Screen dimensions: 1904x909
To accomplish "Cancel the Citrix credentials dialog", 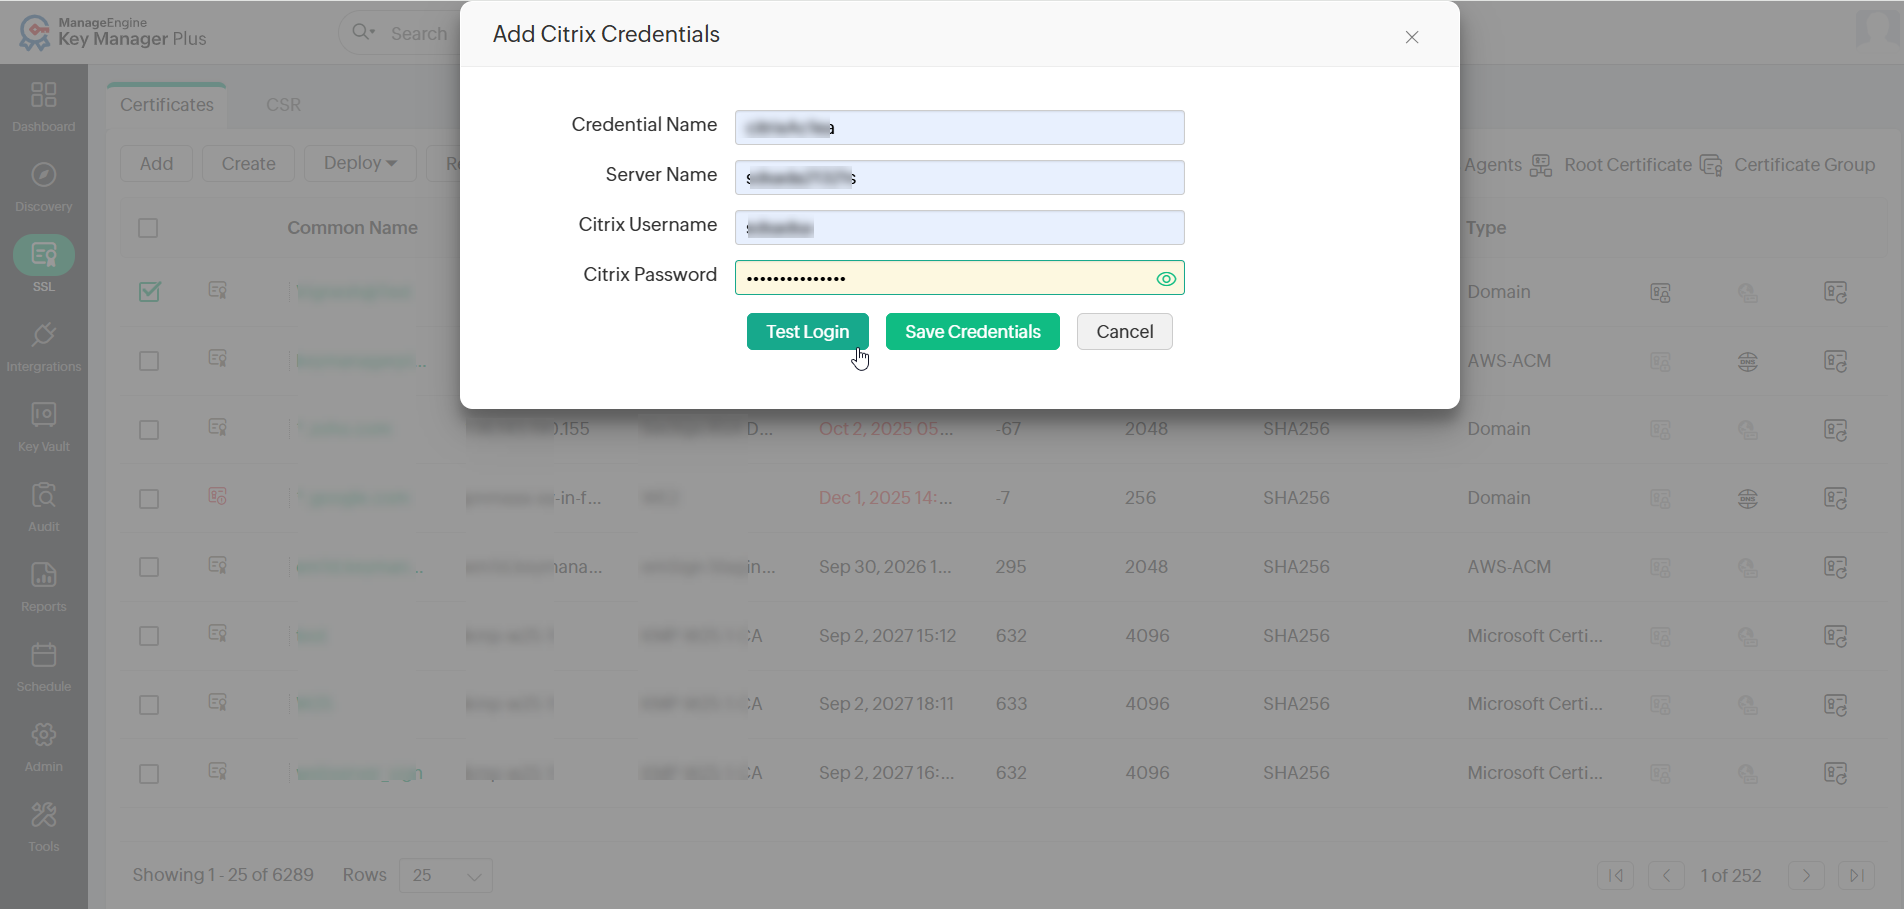I will tap(1125, 332).
